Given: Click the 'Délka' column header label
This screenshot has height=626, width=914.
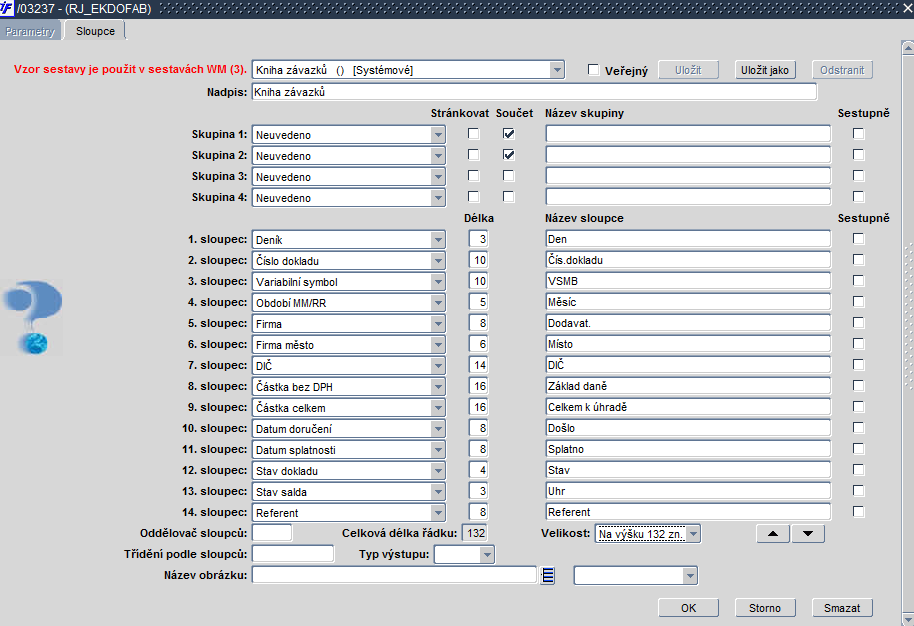Looking at the screenshot, I should pos(479,218).
